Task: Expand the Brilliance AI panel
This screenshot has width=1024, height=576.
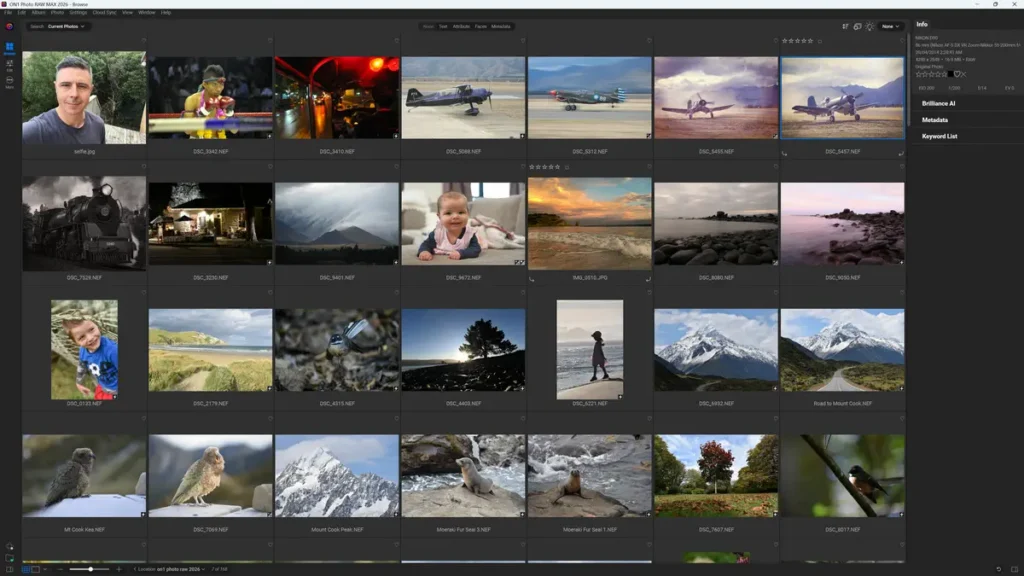Action: (938, 103)
